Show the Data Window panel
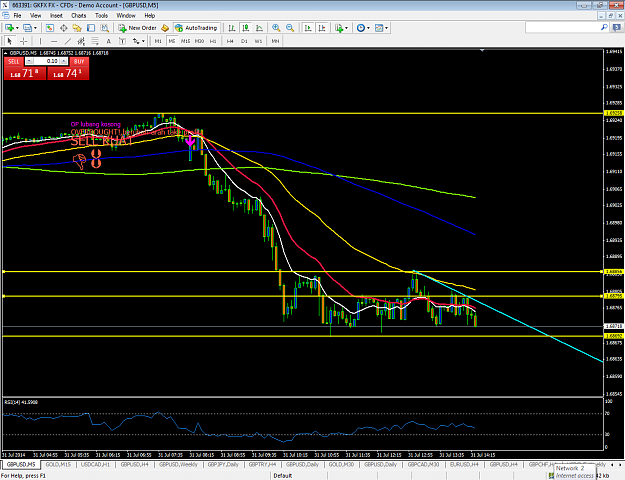Image resolution: width=625 pixels, height=480 pixels. point(63,28)
